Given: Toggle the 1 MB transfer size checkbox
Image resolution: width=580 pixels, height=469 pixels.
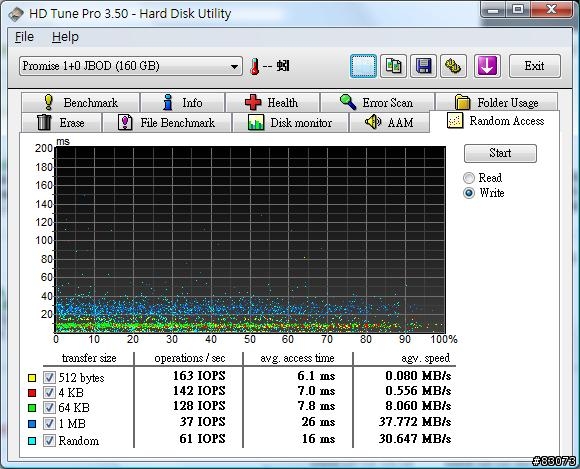Looking at the screenshot, I should click(x=49, y=424).
